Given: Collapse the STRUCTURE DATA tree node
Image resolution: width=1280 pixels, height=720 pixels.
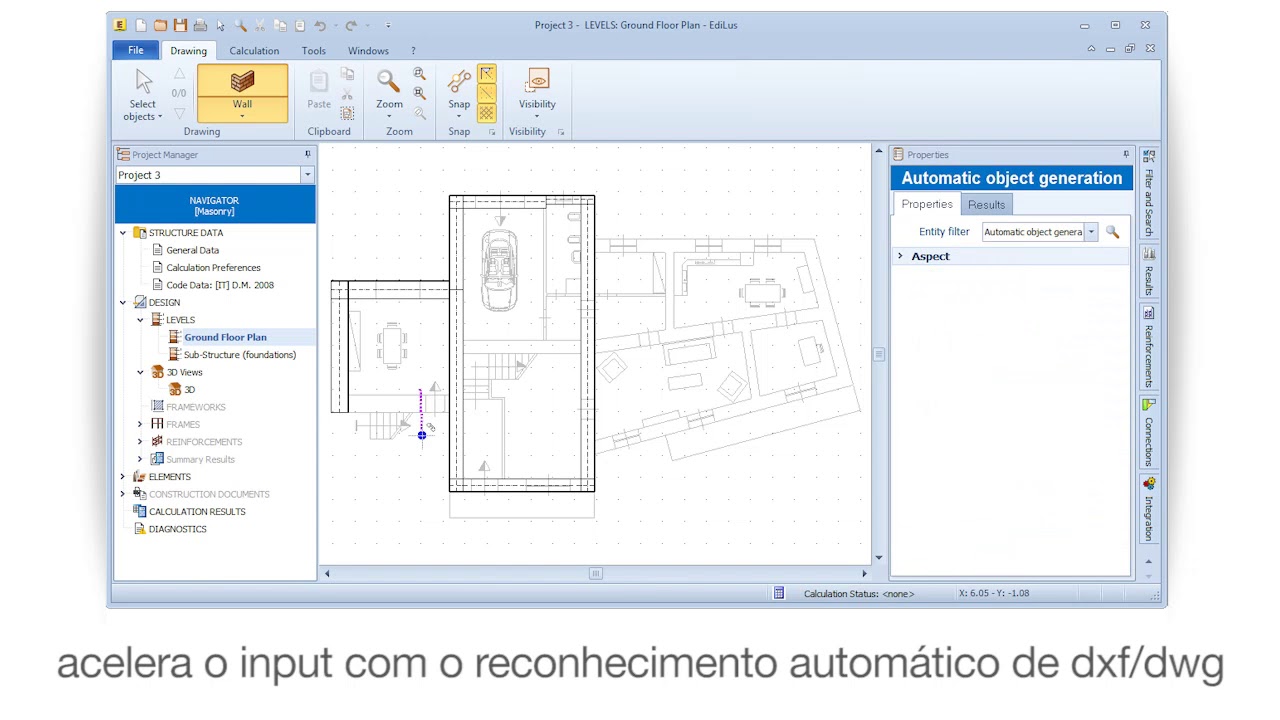Looking at the screenshot, I should (123, 233).
